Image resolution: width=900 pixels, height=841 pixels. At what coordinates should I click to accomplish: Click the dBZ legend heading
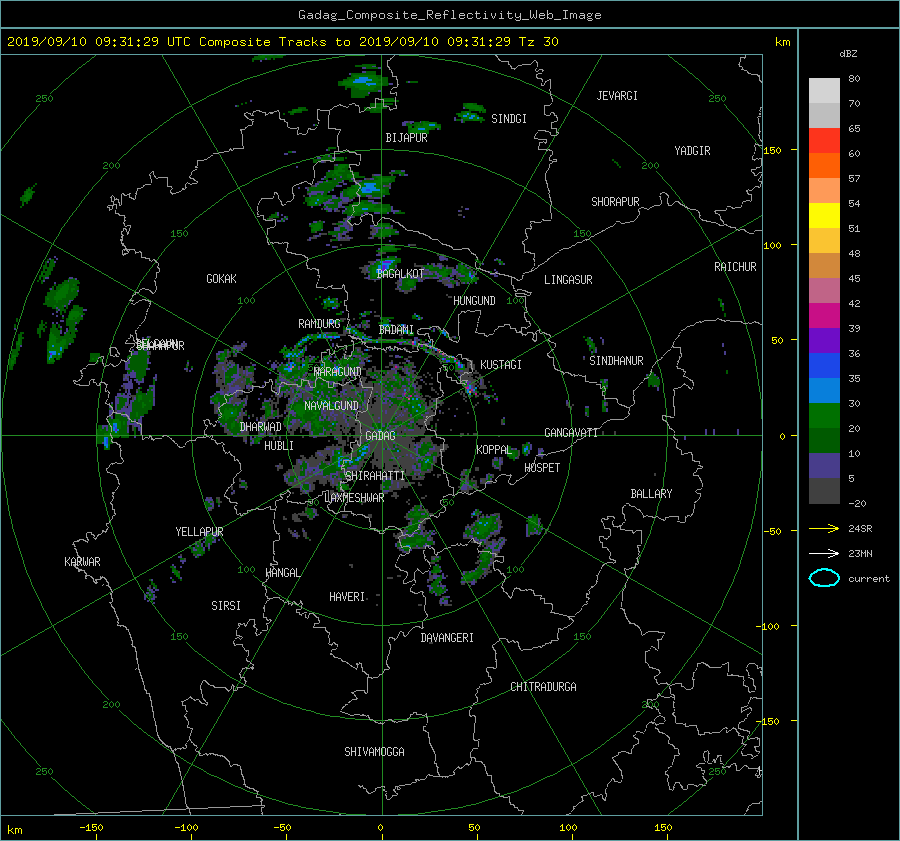(848, 54)
